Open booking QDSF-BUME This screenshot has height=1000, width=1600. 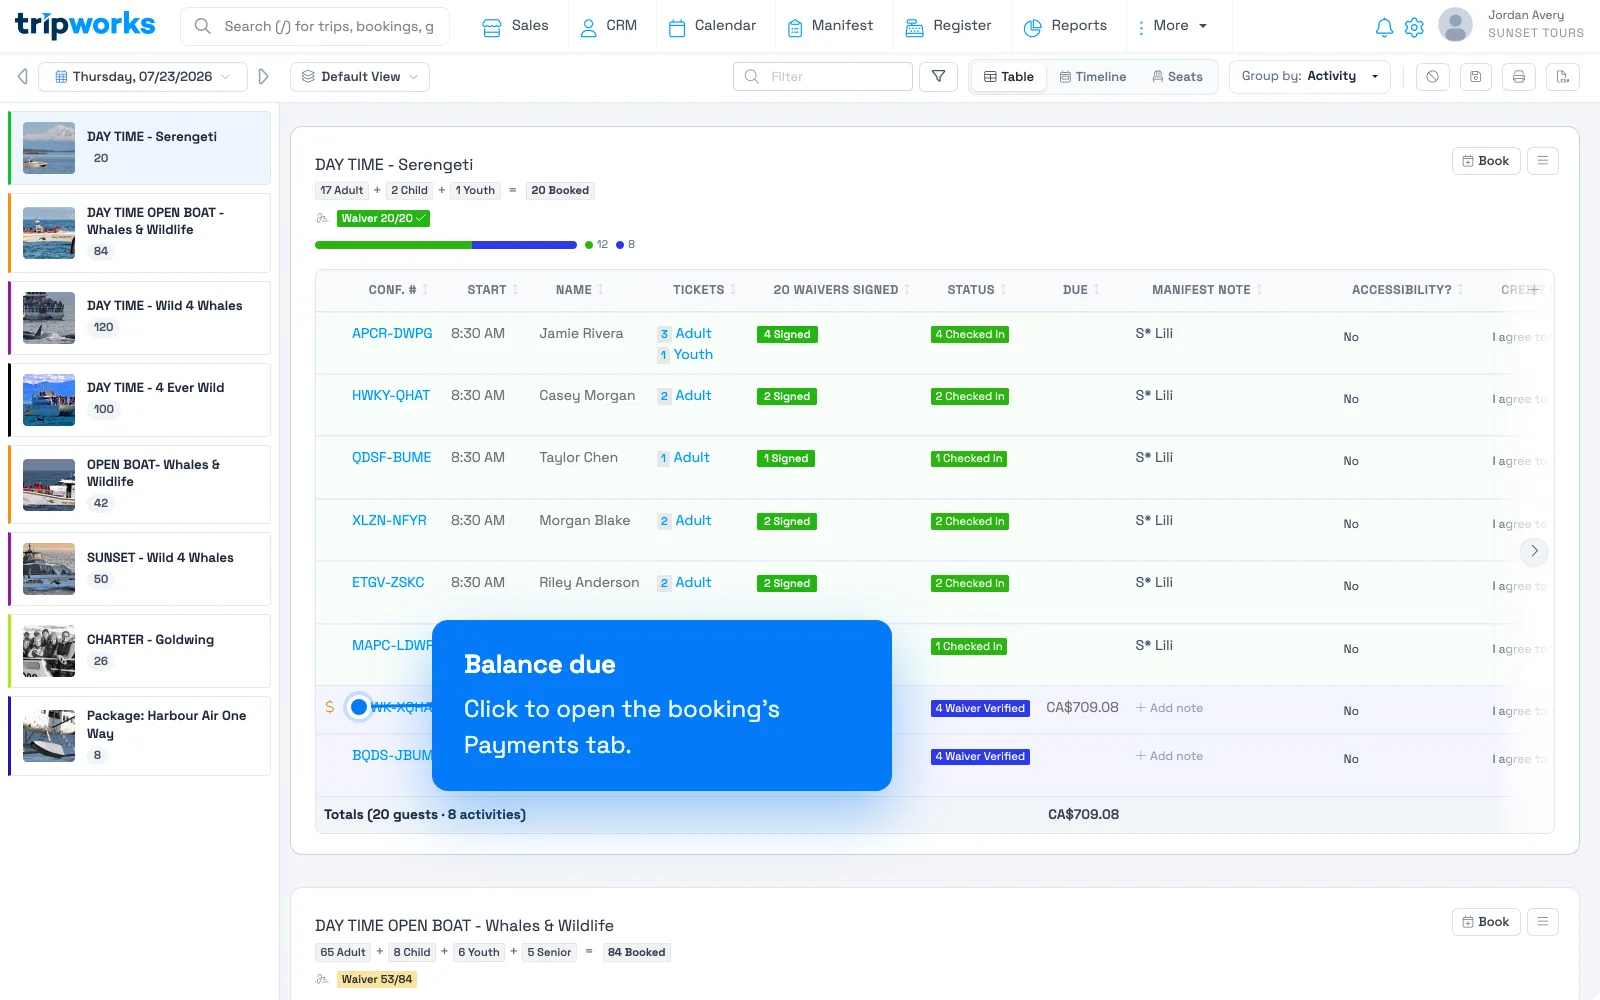coord(391,458)
